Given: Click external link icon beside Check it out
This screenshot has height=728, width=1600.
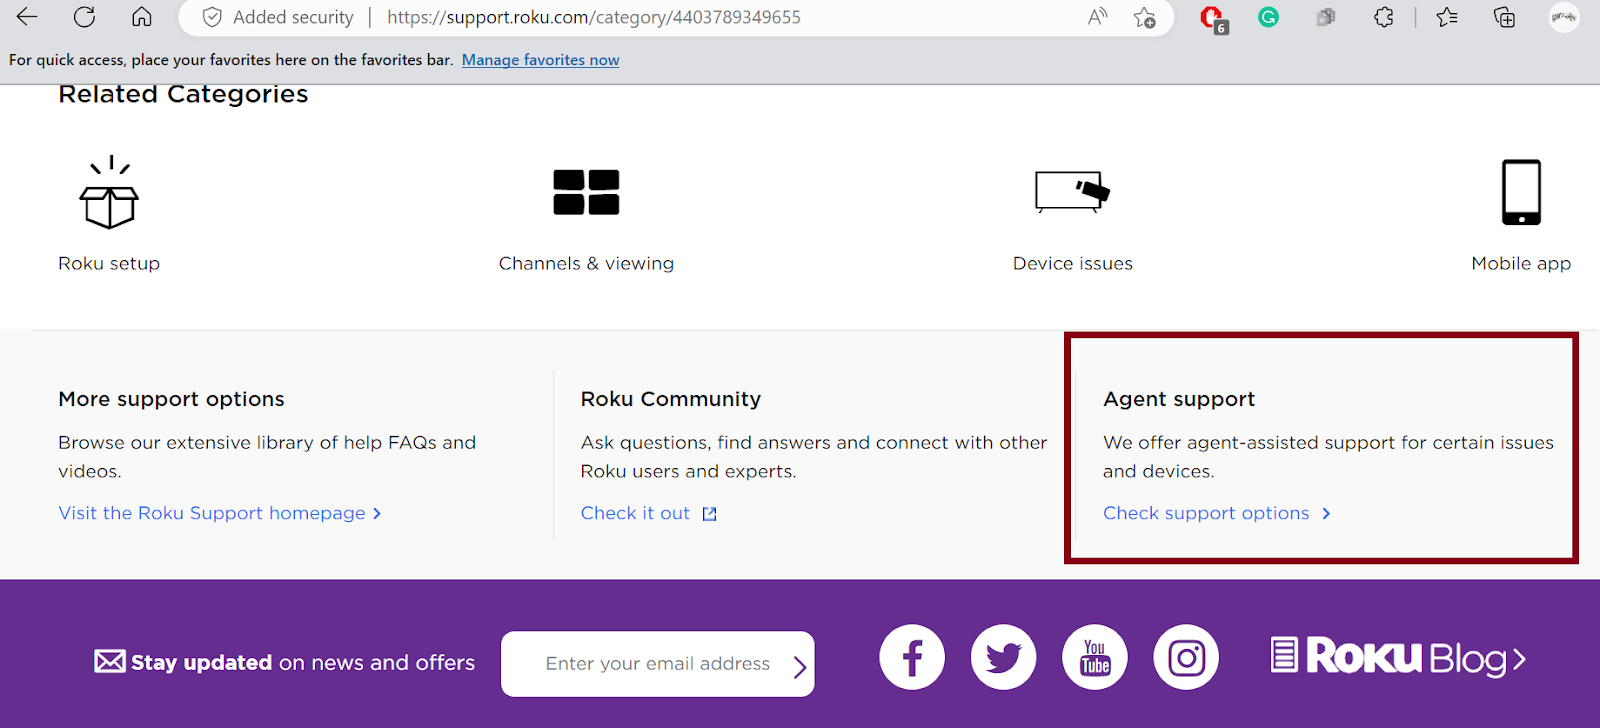Looking at the screenshot, I should 710,514.
